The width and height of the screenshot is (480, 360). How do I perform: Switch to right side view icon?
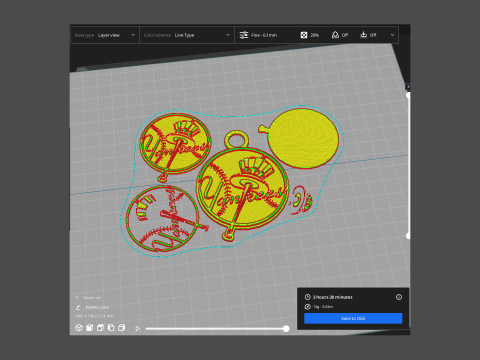point(122,328)
